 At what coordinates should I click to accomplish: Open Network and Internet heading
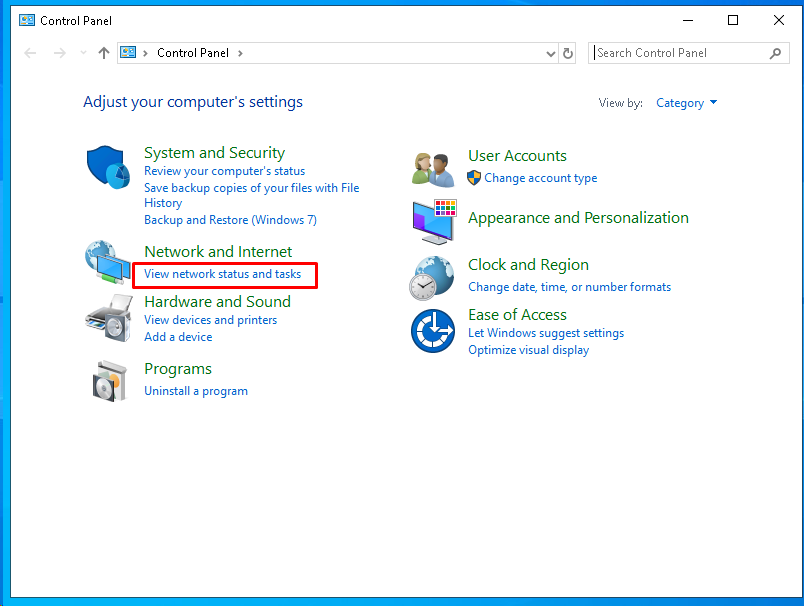[x=218, y=252]
